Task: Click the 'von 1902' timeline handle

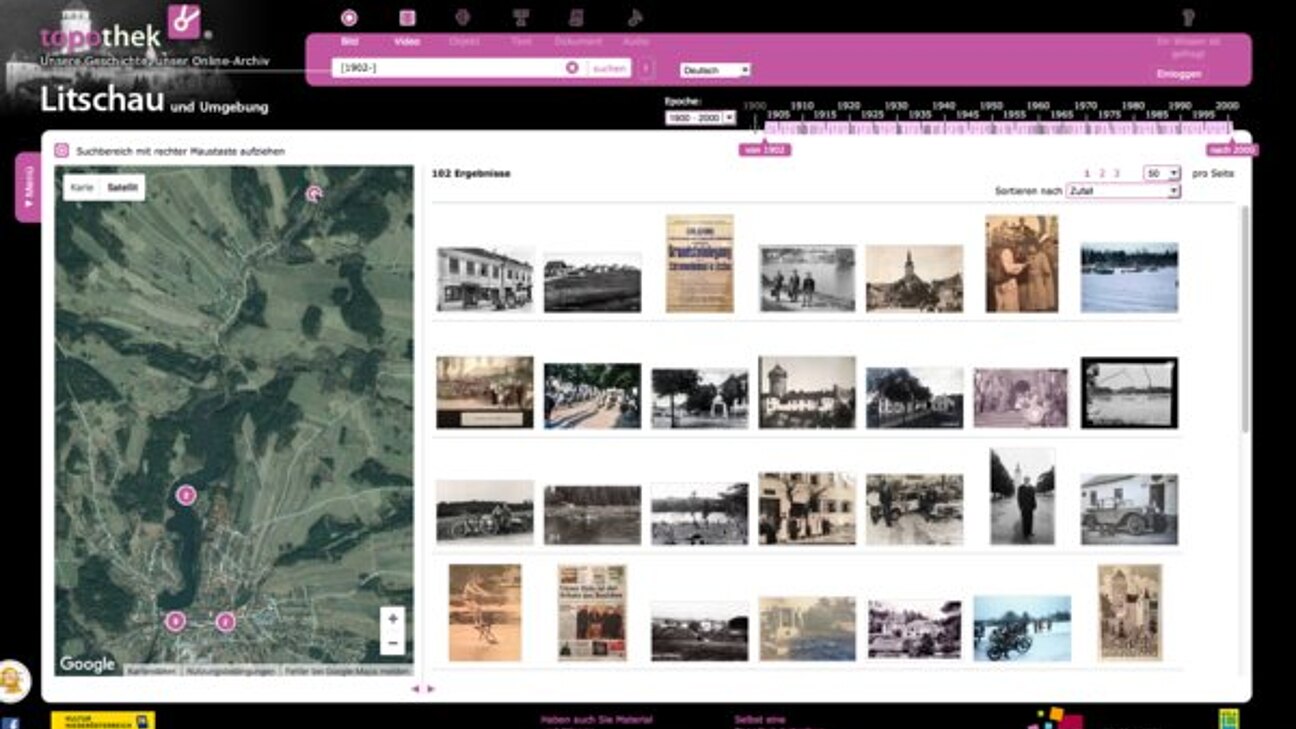Action: tap(765, 150)
